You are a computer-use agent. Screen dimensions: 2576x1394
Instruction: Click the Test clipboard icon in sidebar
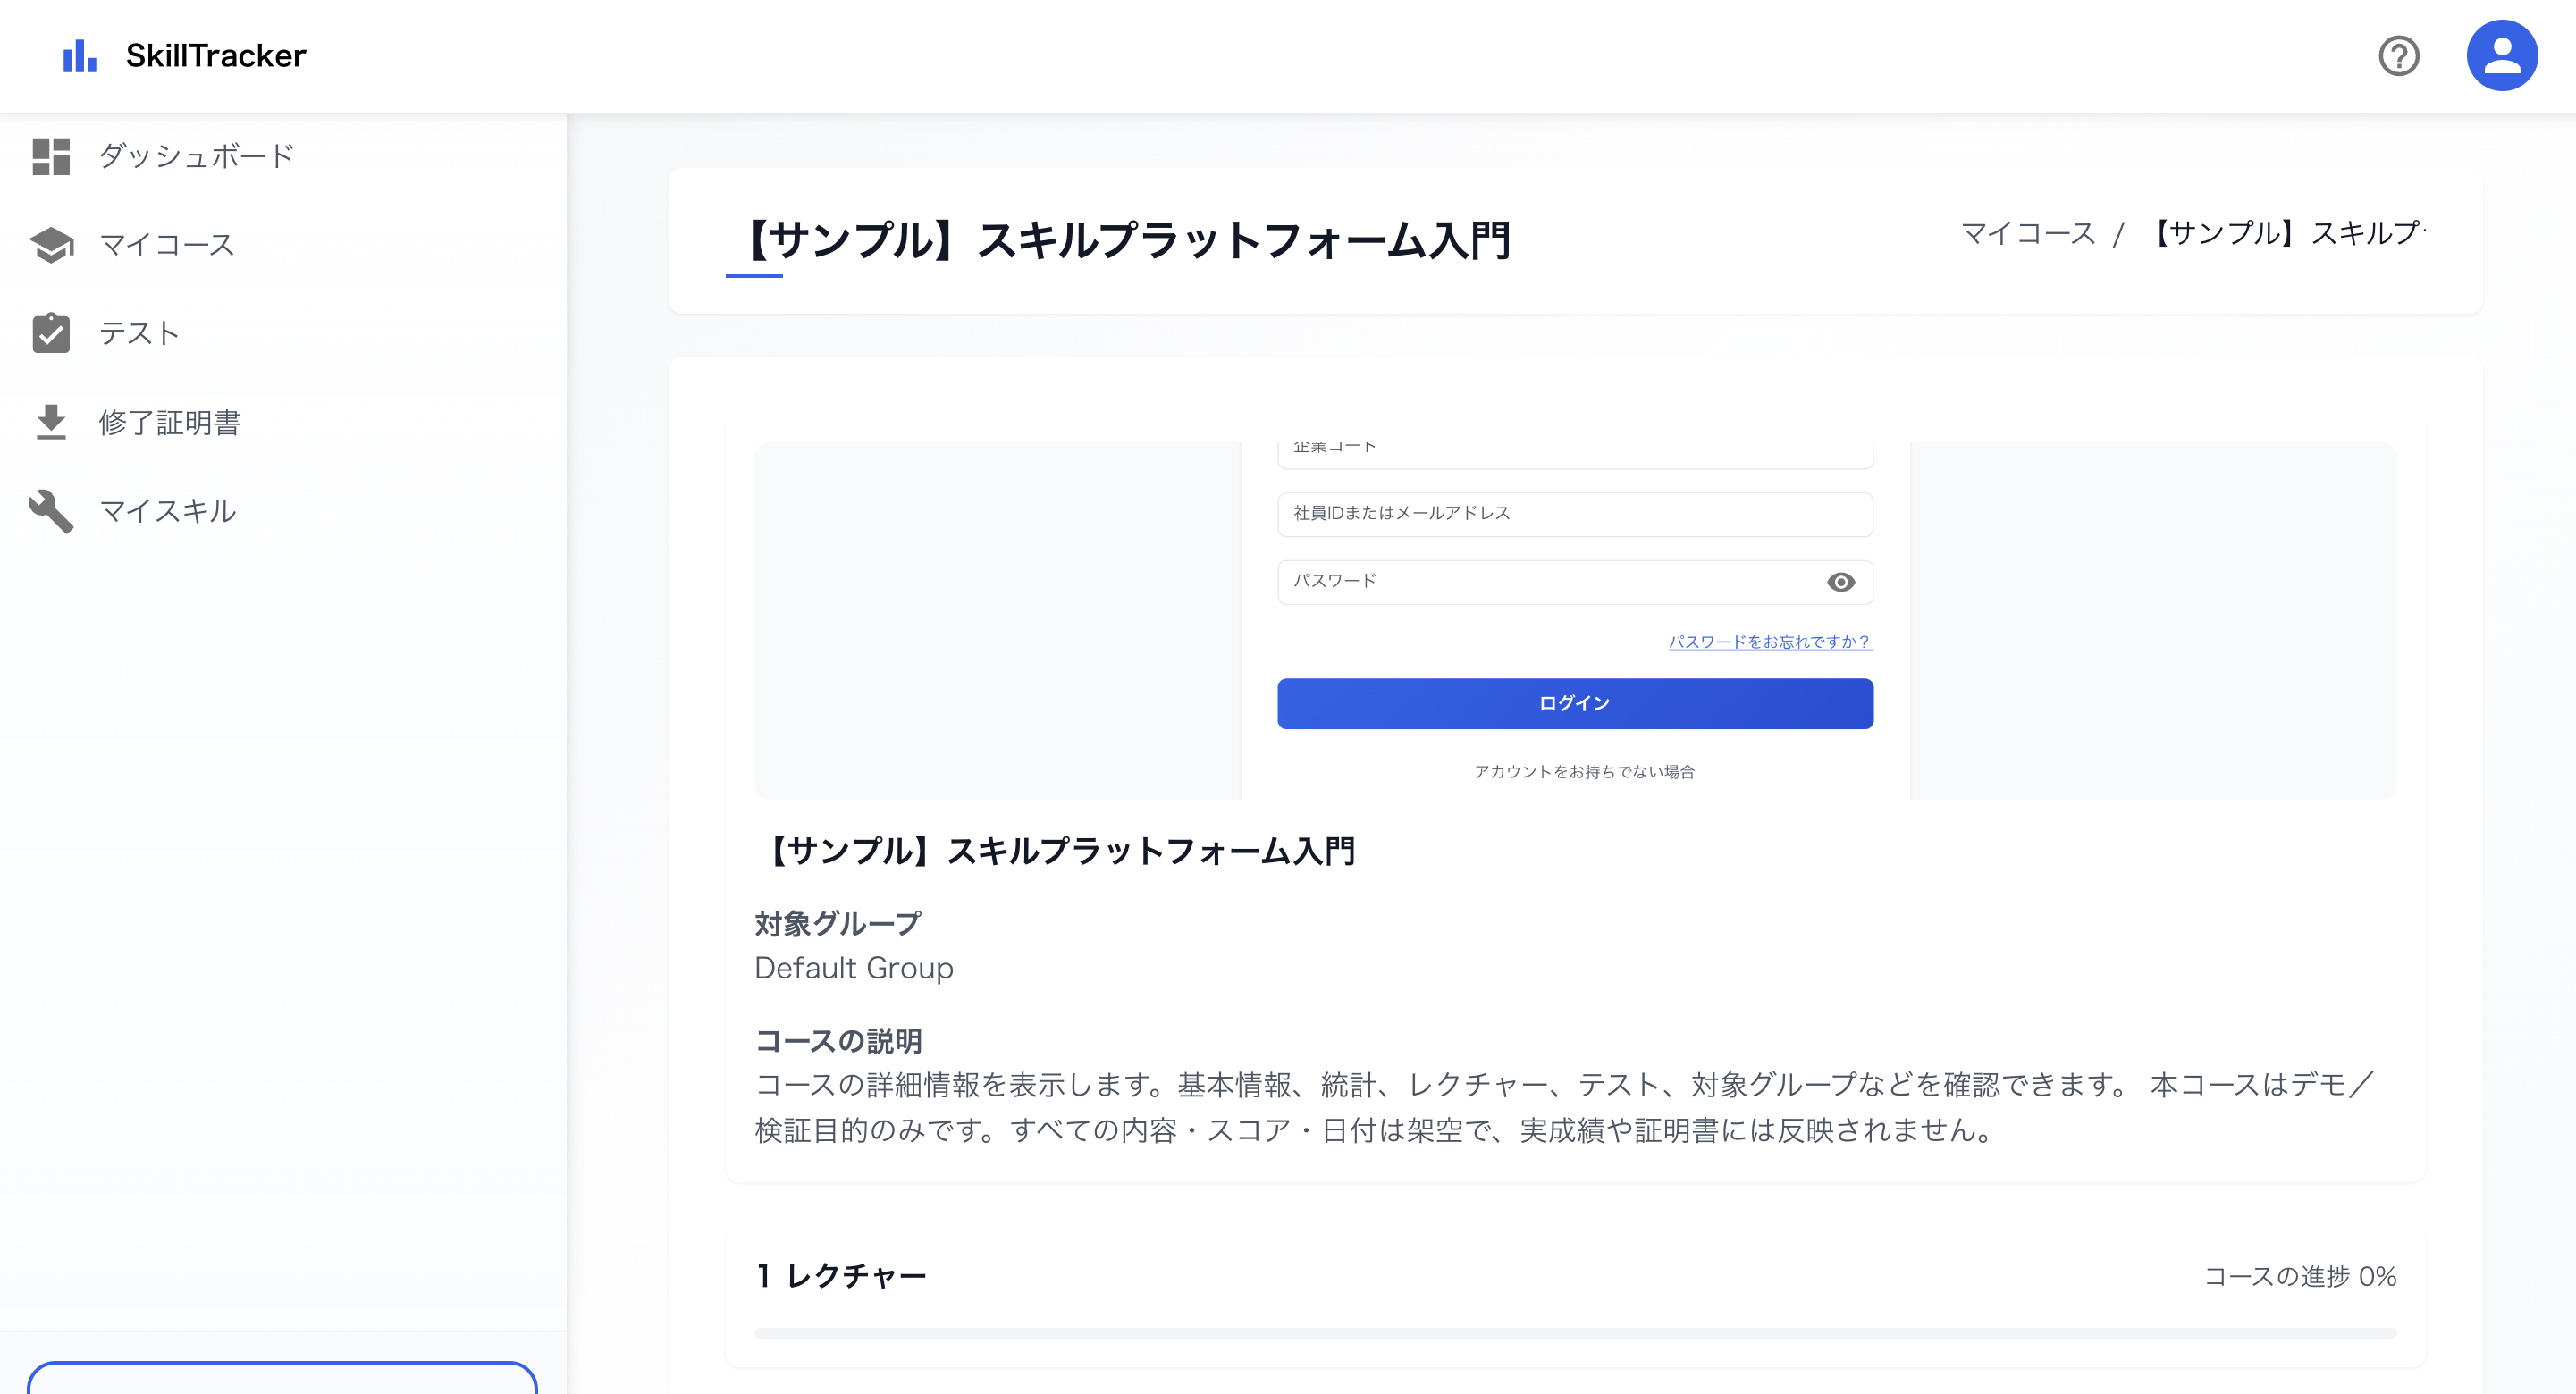(x=52, y=333)
